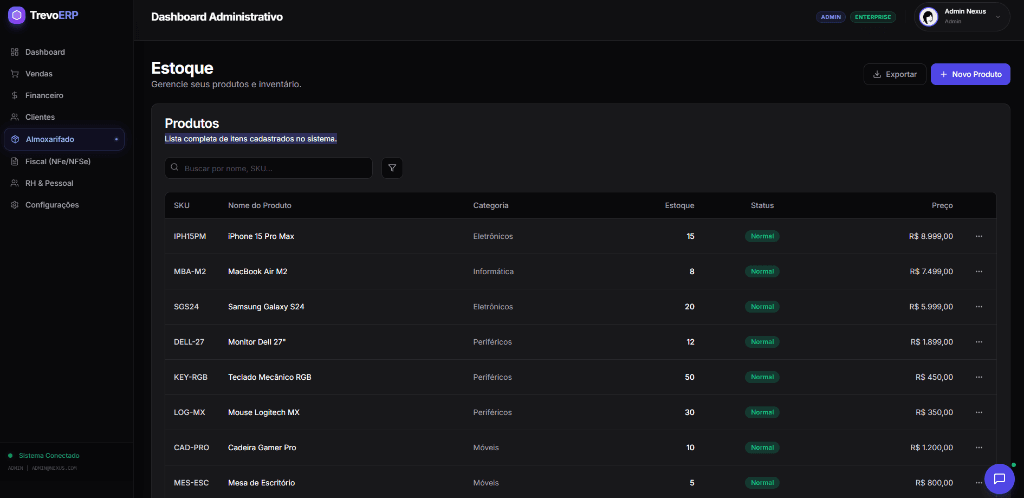
Task: Click the filter funnel icon beside search
Action: 392,168
